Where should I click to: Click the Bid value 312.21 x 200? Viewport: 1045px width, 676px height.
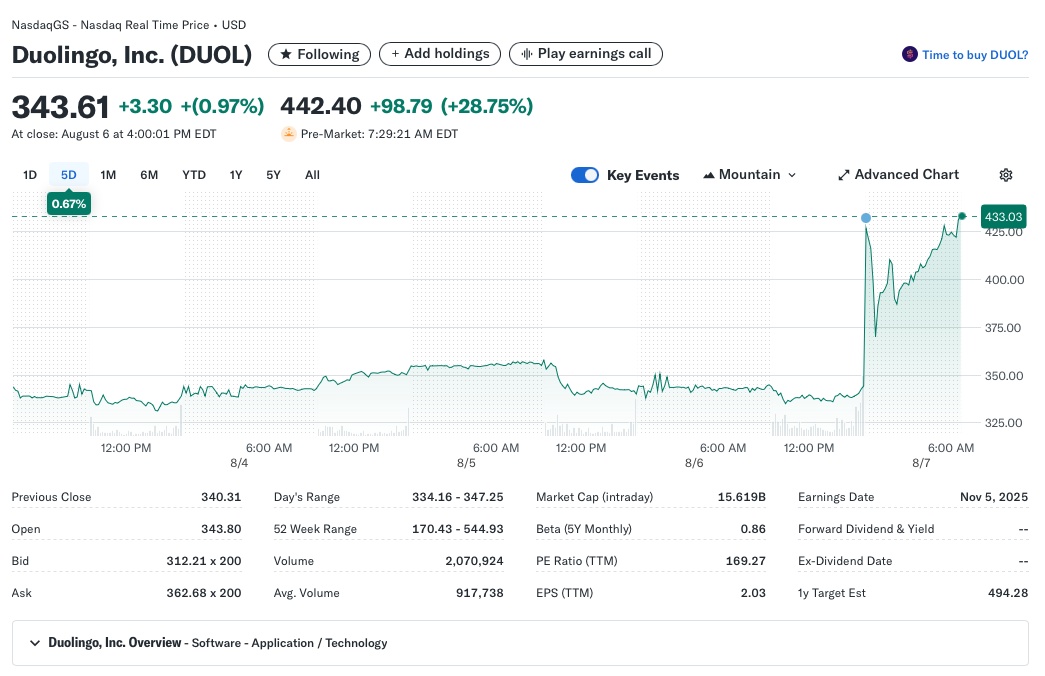(x=203, y=561)
